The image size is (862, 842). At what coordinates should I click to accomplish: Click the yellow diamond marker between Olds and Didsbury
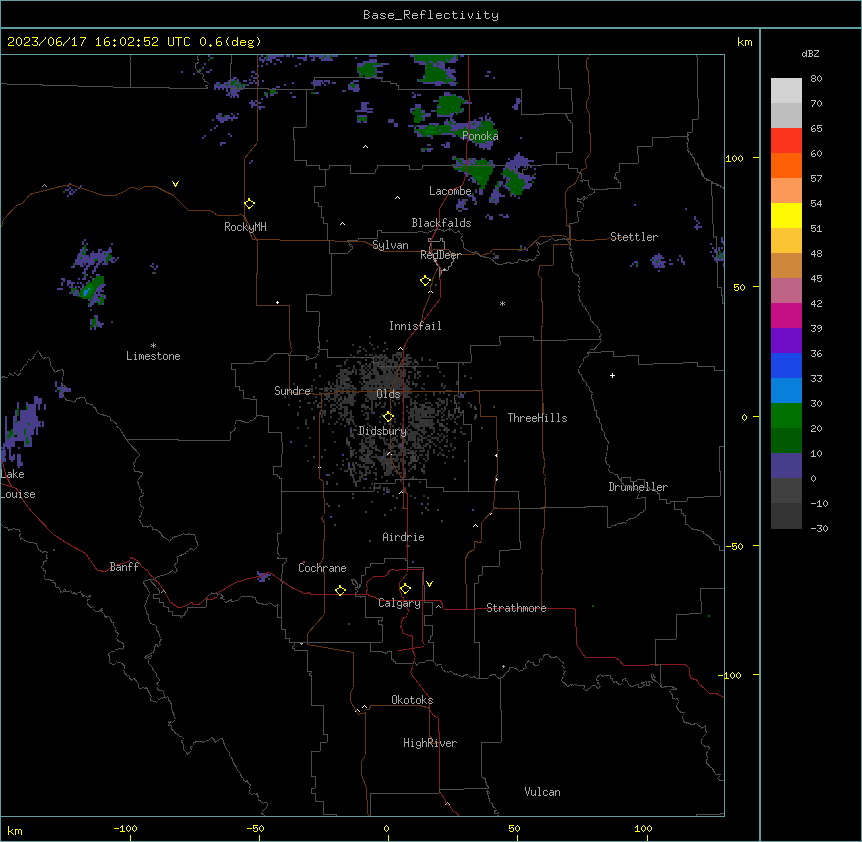point(388,417)
